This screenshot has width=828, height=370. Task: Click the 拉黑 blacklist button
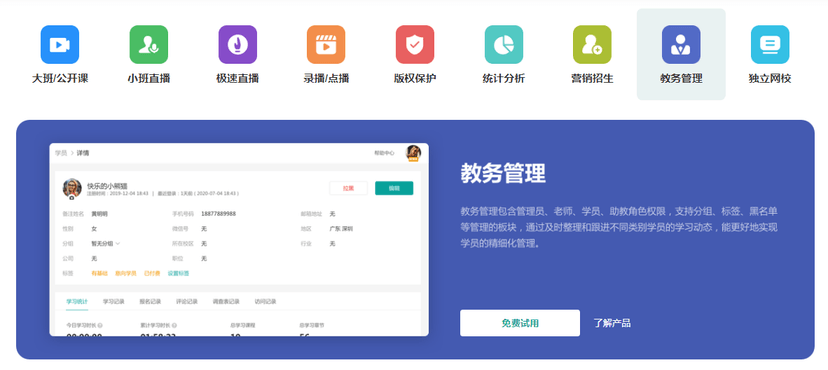348,188
